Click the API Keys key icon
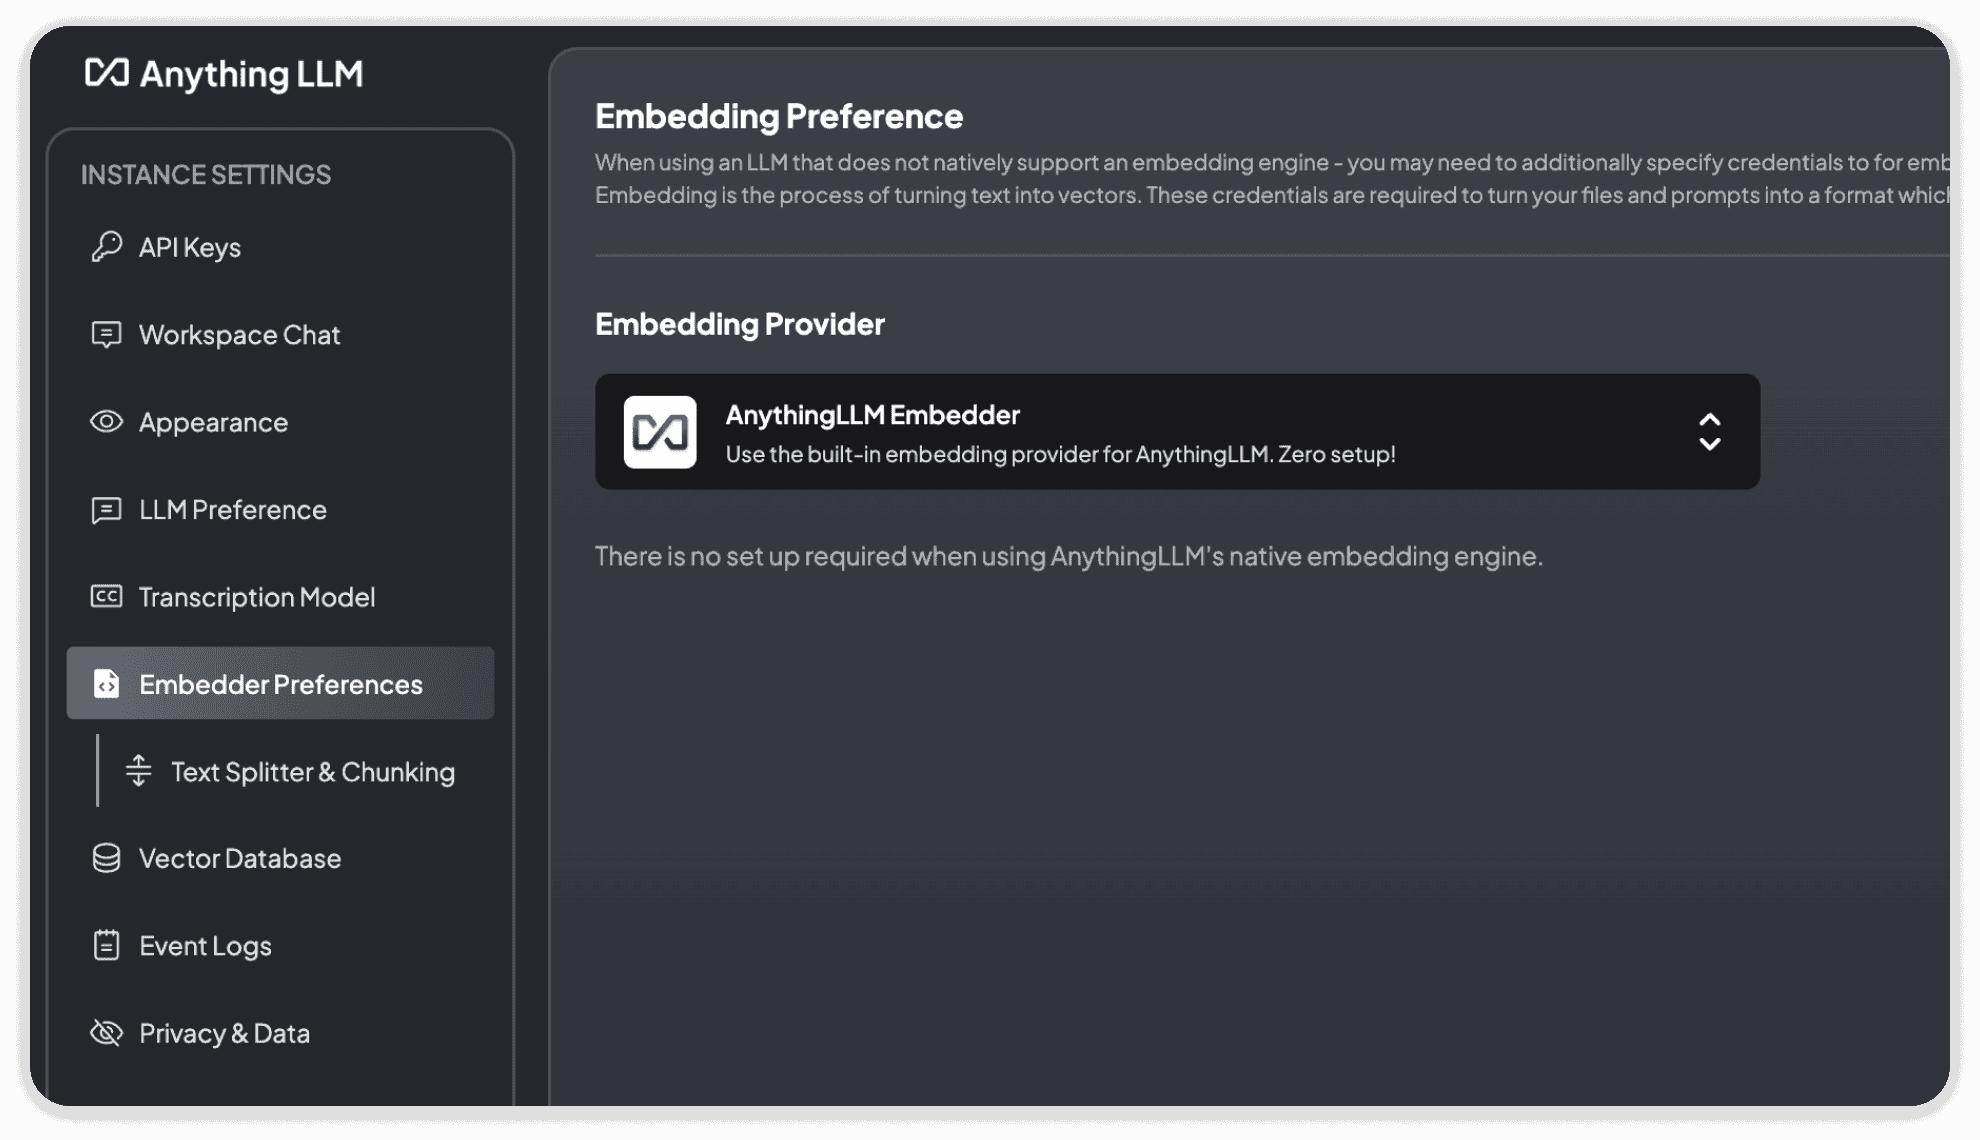The image size is (1980, 1140). point(106,247)
